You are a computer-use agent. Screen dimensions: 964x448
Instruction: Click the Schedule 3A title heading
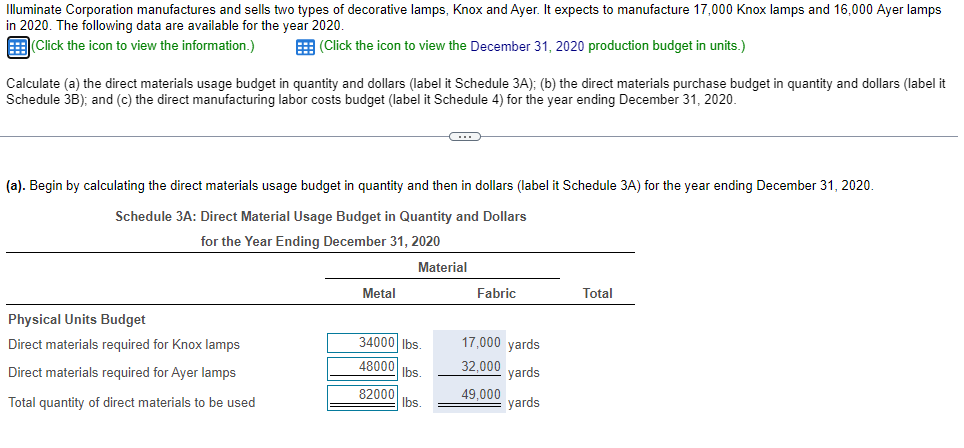(321, 216)
